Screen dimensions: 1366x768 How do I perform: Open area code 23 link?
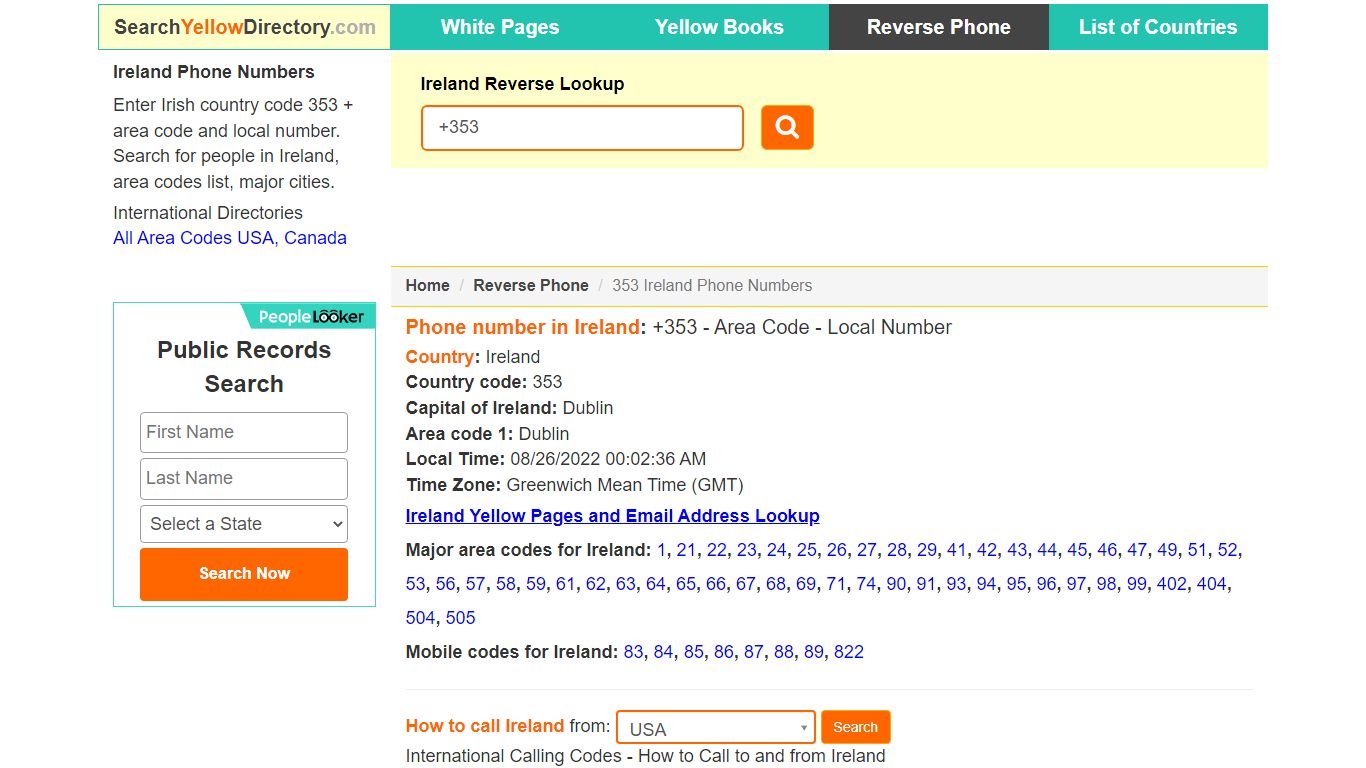(746, 550)
